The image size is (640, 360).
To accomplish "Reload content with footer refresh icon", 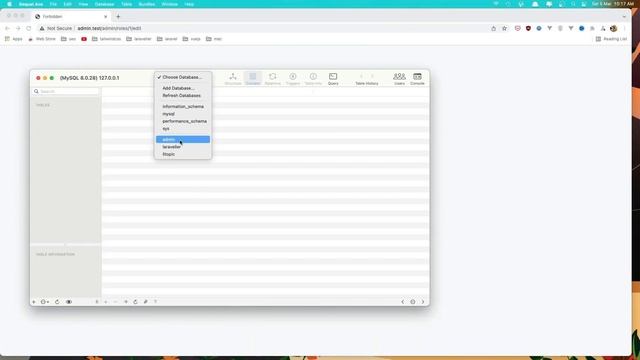I will tap(136, 302).
